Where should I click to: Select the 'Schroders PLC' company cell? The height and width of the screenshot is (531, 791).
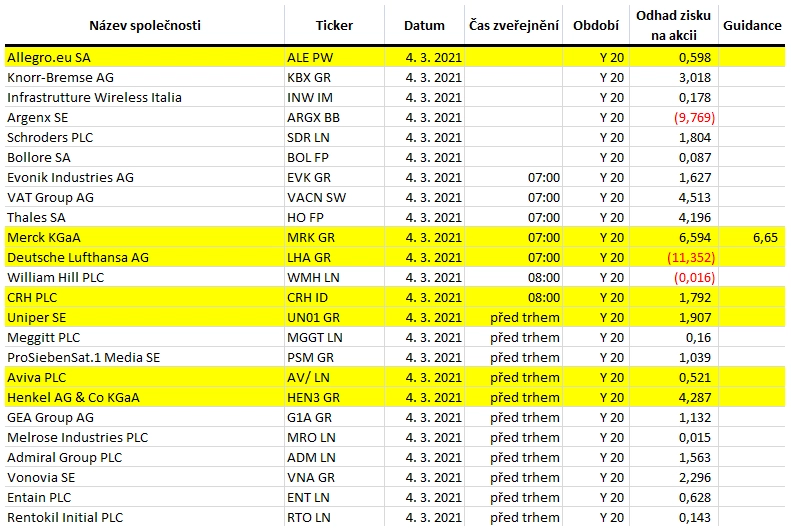145,137
